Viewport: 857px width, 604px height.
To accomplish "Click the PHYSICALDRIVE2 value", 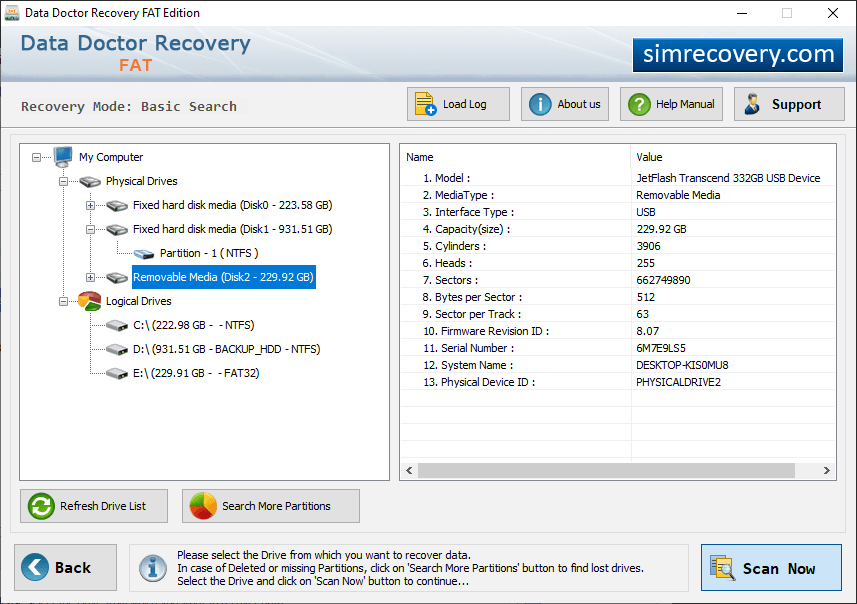I will [x=678, y=382].
